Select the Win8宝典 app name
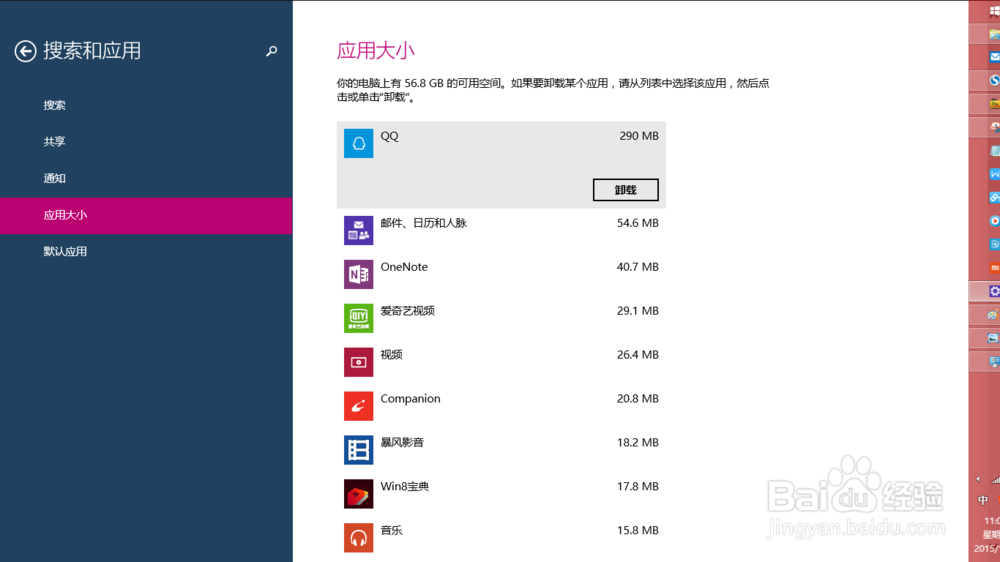Screen dimensions: 1000x562 click(404, 487)
